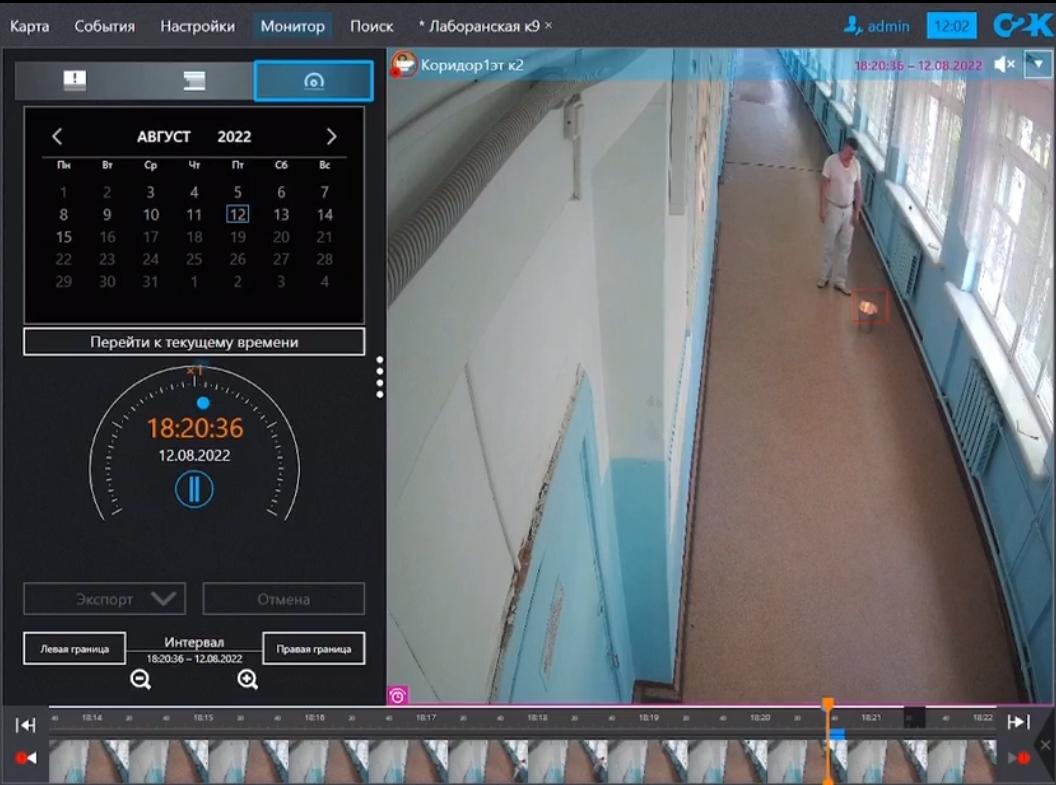The width and height of the screenshot is (1056, 785).
Task: Open the camera window dropdown arrow
Action: click(x=1038, y=64)
